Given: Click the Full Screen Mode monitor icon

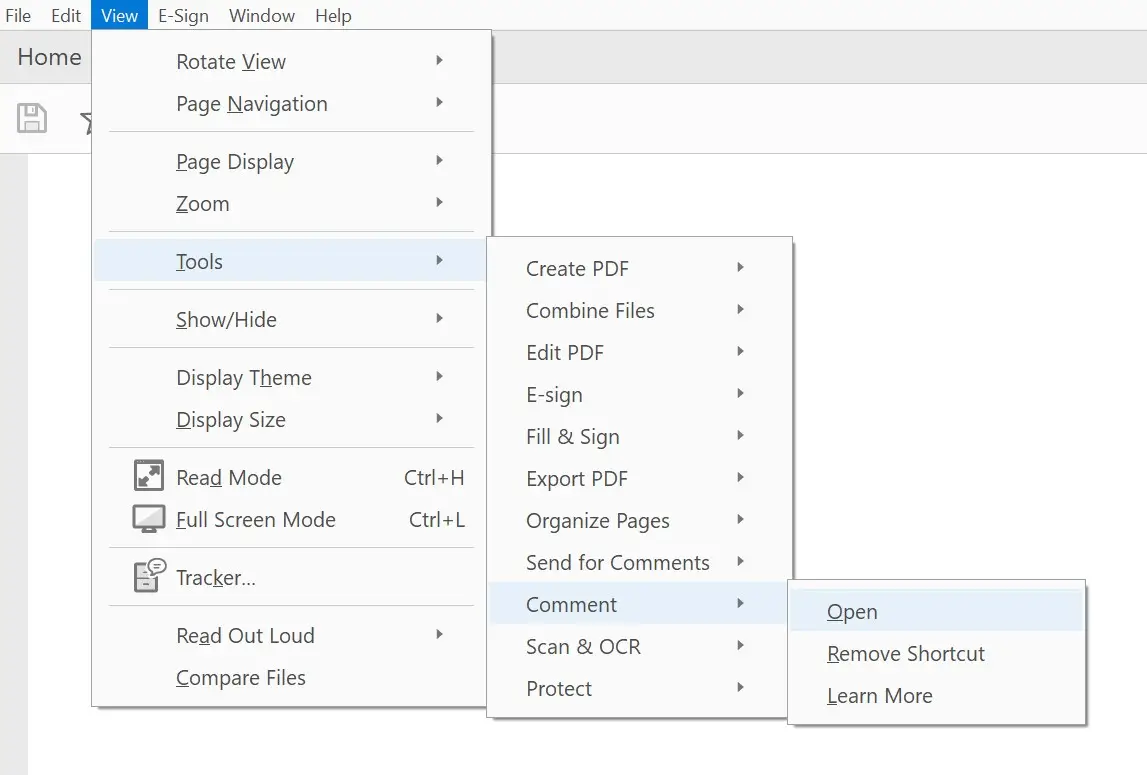Looking at the screenshot, I should tap(148, 519).
